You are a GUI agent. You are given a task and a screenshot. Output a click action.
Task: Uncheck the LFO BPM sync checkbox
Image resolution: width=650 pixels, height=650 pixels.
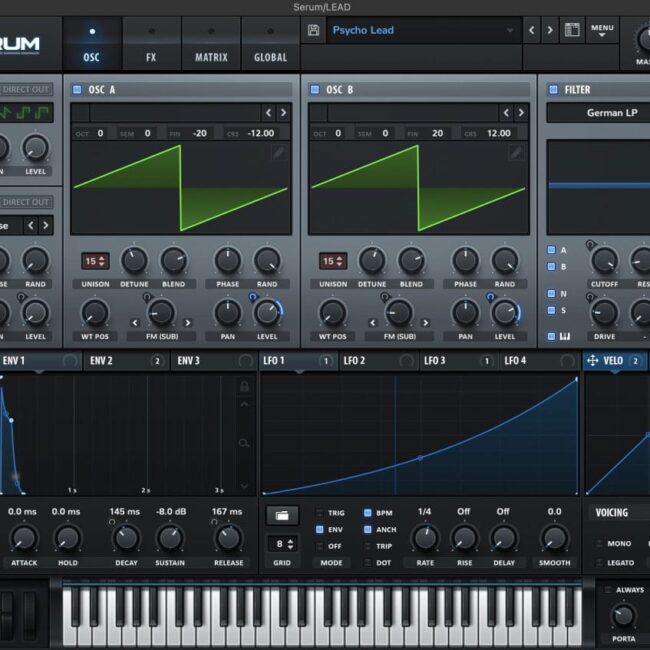pos(367,512)
